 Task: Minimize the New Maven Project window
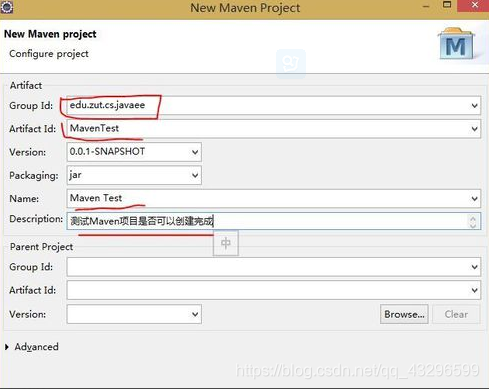[x=426, y=6]
